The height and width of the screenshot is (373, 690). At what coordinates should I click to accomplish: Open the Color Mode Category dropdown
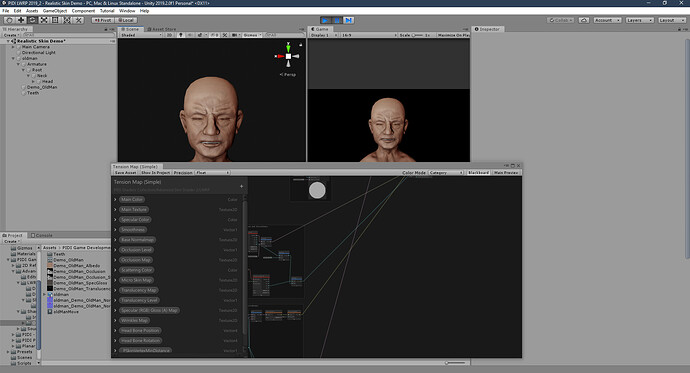[446, 173]
